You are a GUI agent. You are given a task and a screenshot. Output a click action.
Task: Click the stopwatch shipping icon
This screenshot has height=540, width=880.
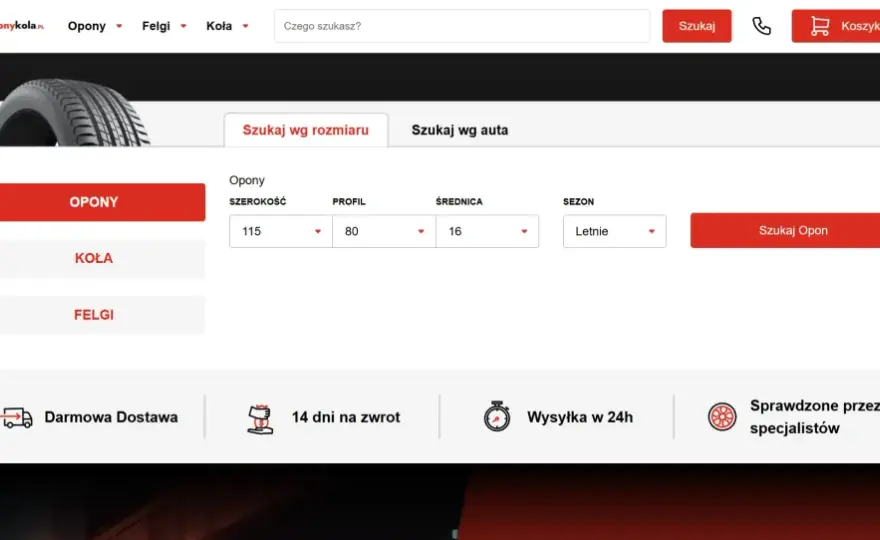click(x=497, y=417)
